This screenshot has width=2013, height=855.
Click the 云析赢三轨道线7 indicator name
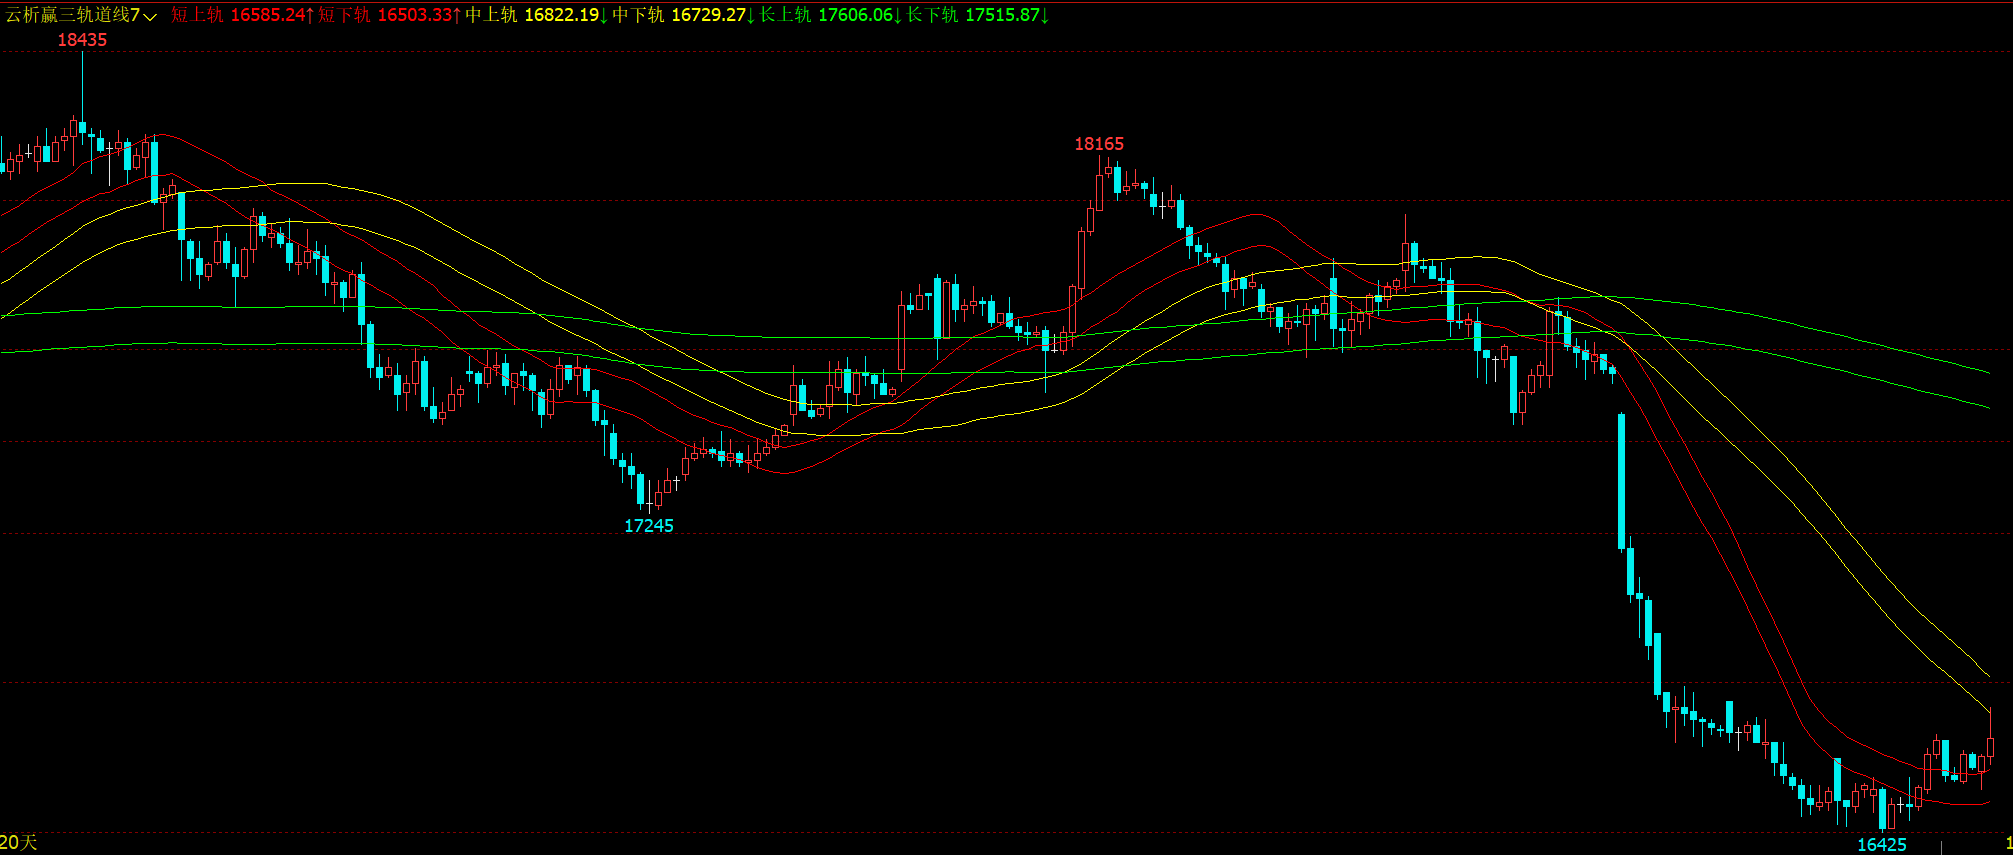coord(73,15)
